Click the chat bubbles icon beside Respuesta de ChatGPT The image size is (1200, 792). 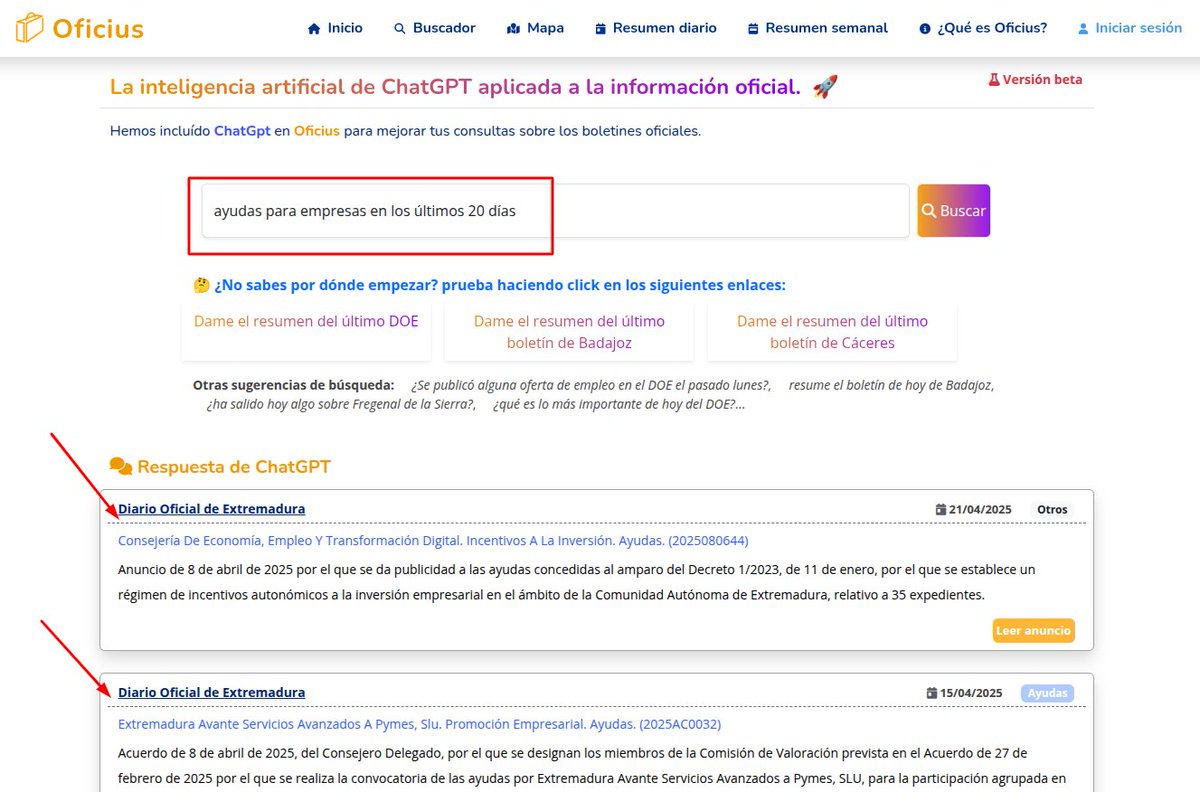[x=121, y=466]
